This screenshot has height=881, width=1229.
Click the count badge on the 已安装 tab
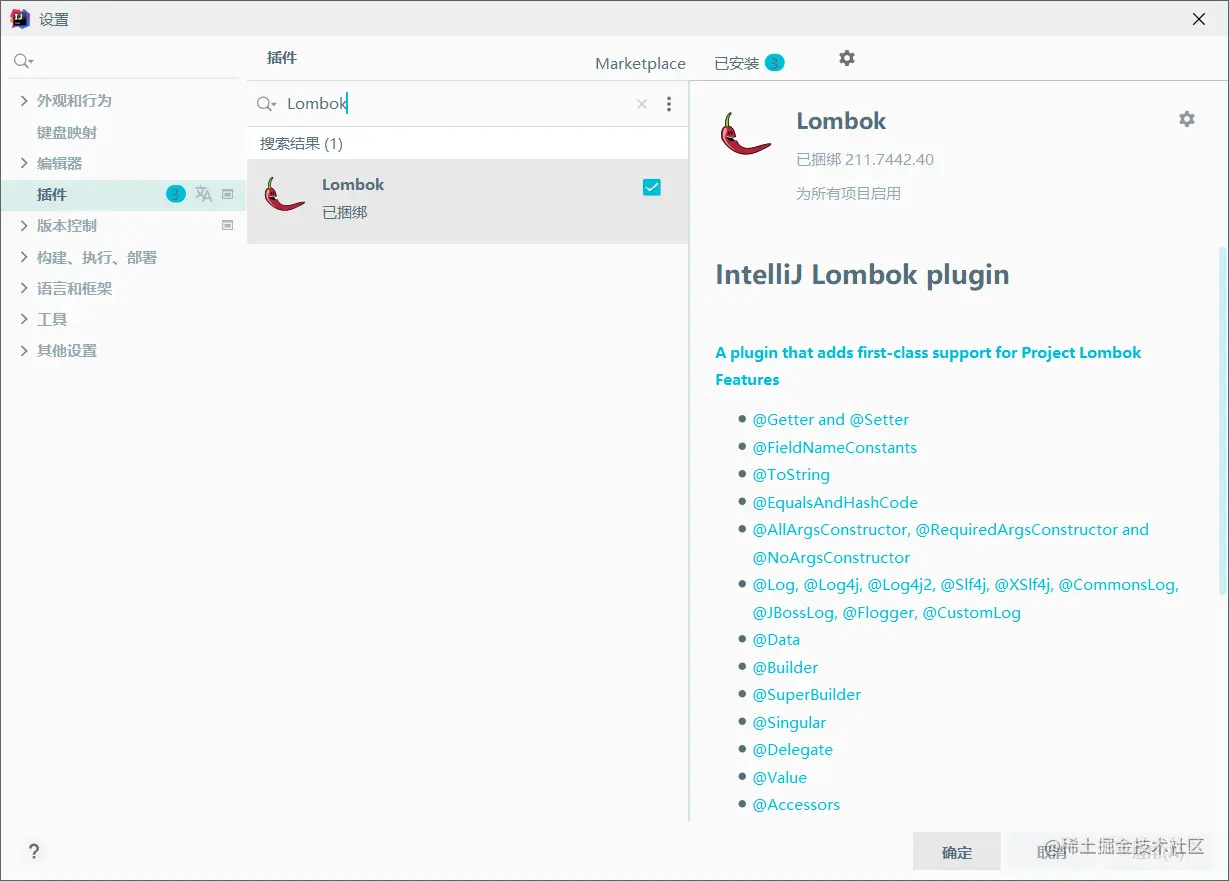click(x=774, y=62)
